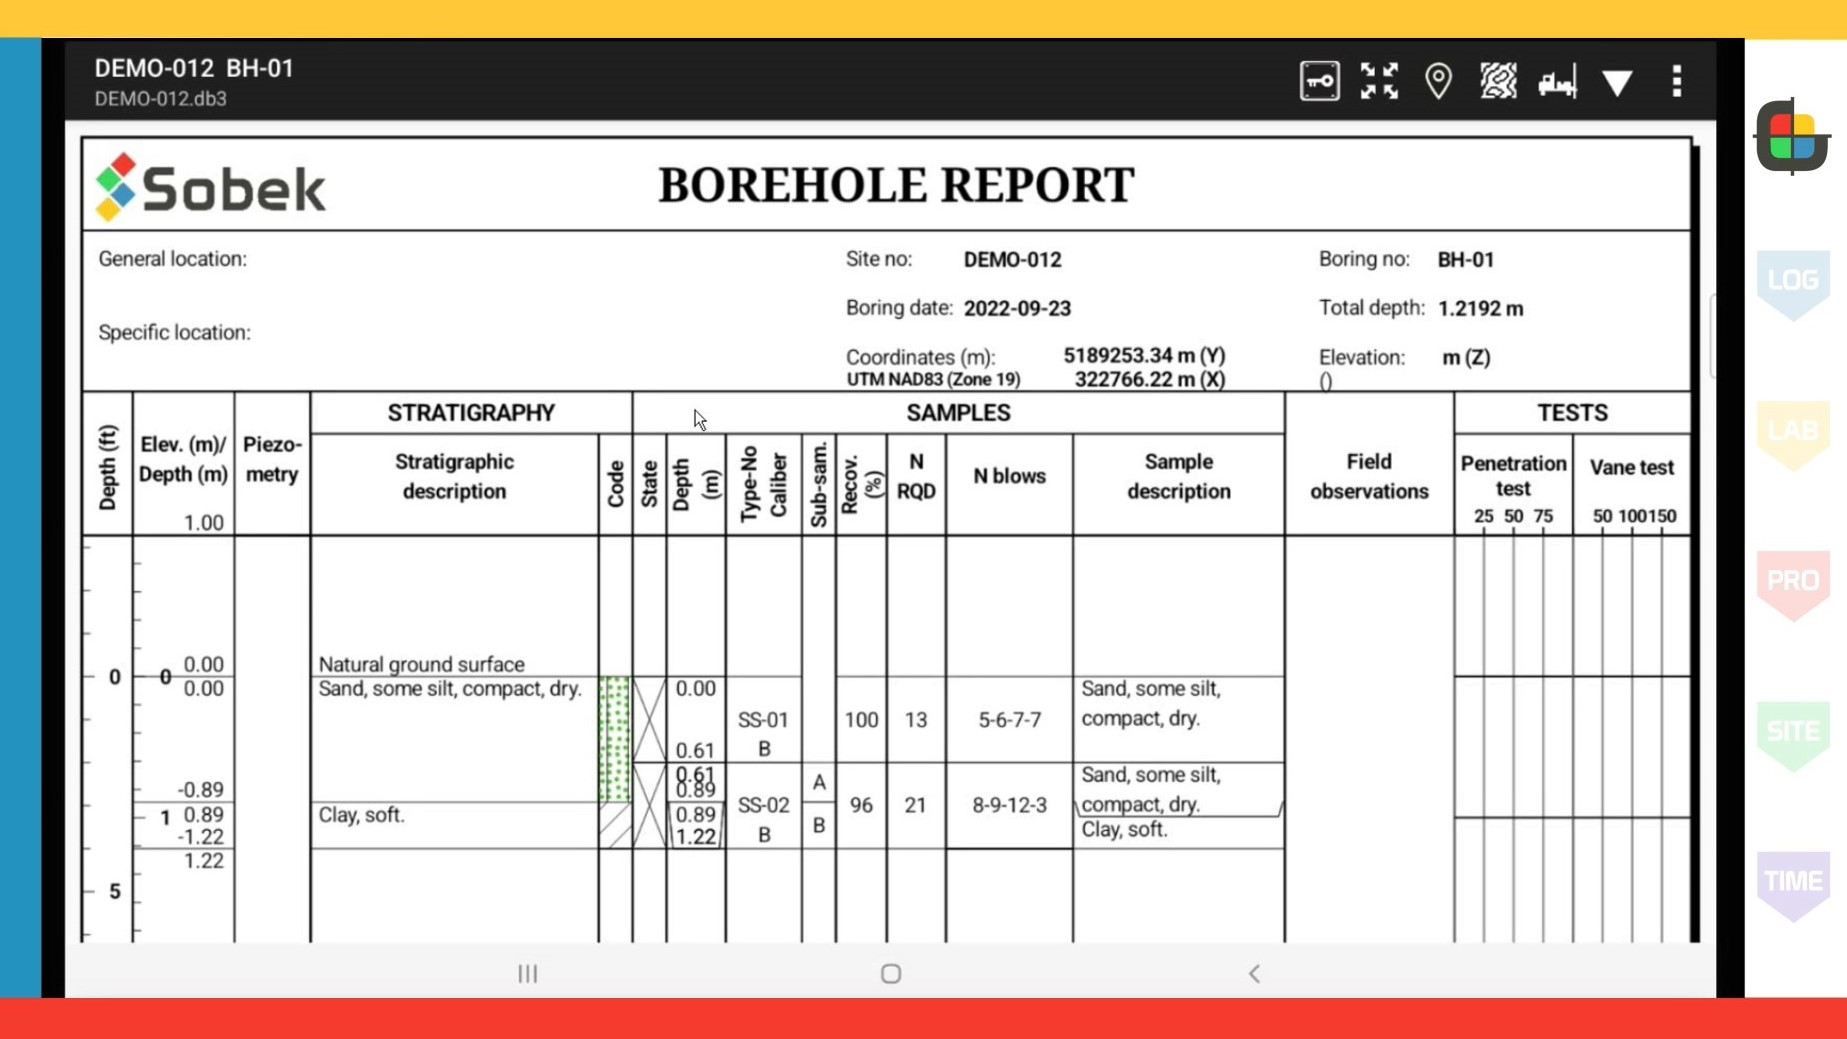Viewport: 1847px width, 1039px height.
Task: Click the BOREHOLE REPORT heading
Action: [896, 185]
